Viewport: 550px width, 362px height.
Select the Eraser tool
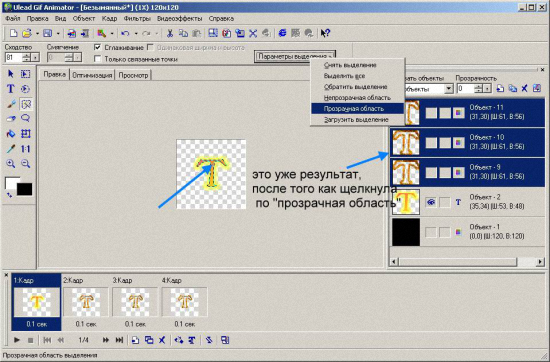(x=11, y=119)
